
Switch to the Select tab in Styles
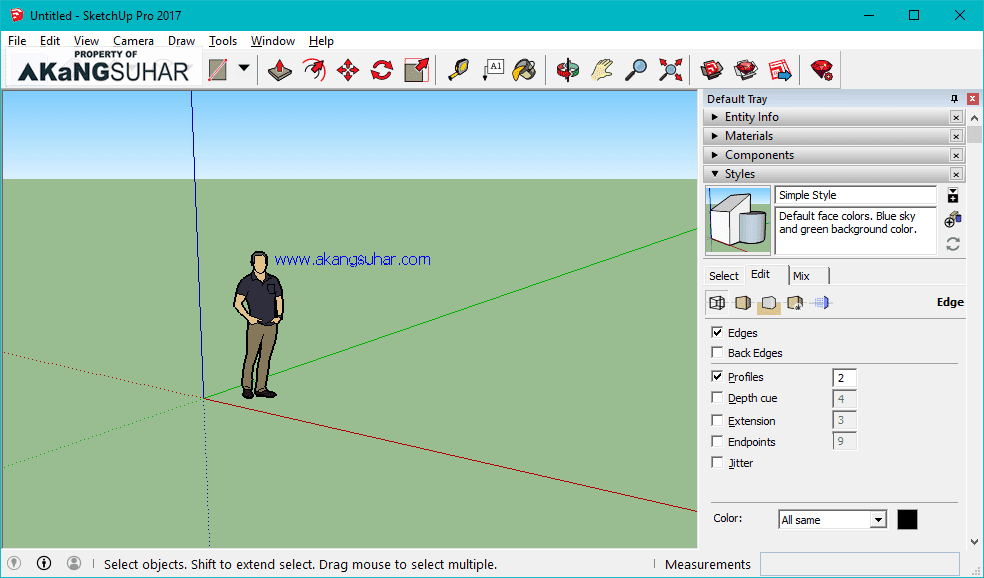pos(724,276)
